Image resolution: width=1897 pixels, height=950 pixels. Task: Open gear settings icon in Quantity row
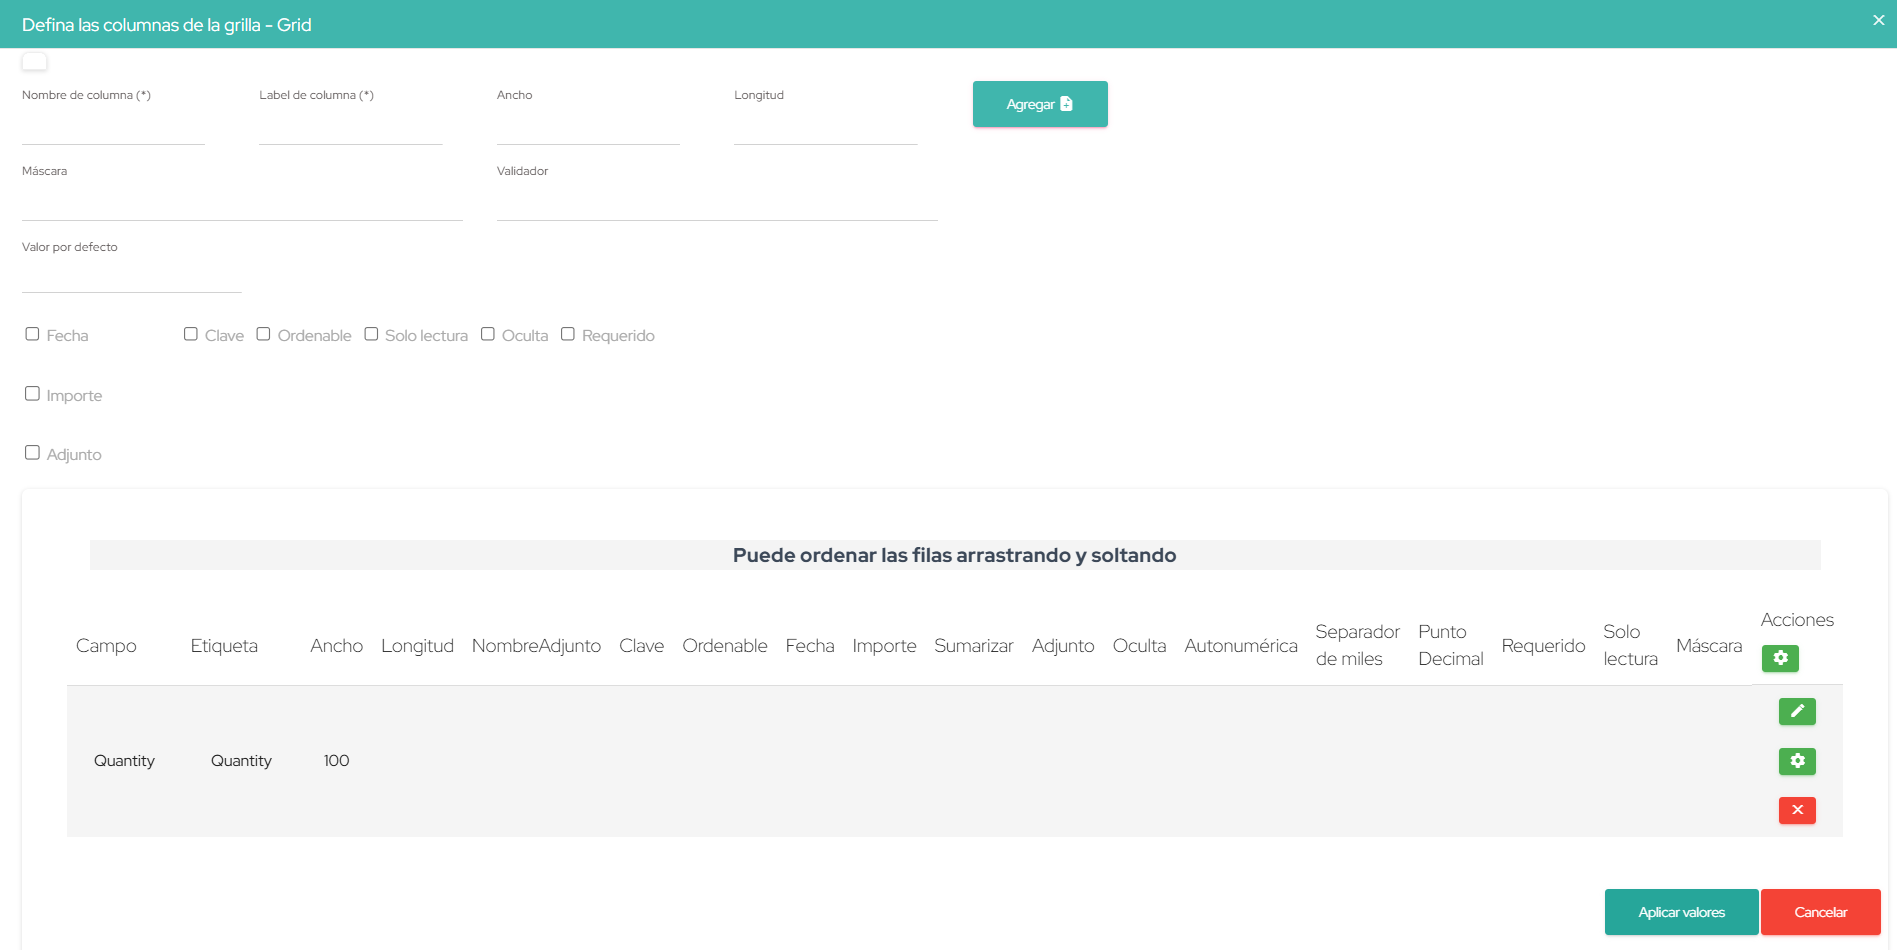[x=1796, y=761]
